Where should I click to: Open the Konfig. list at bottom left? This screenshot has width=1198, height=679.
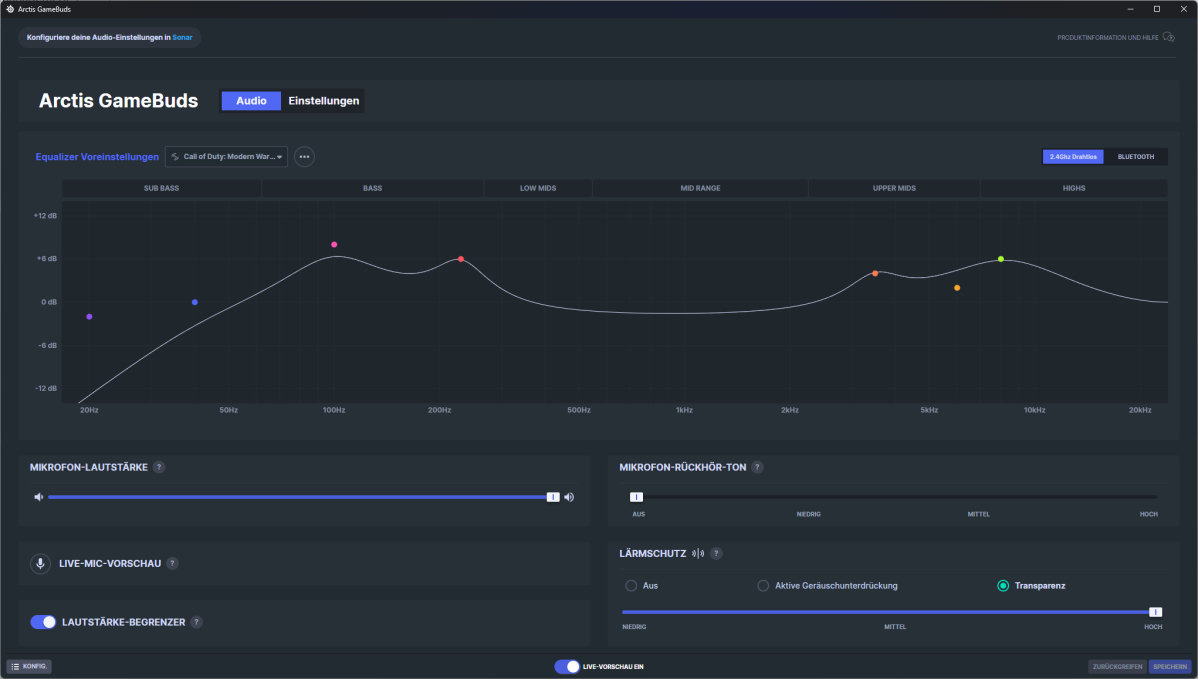[30, 666]
